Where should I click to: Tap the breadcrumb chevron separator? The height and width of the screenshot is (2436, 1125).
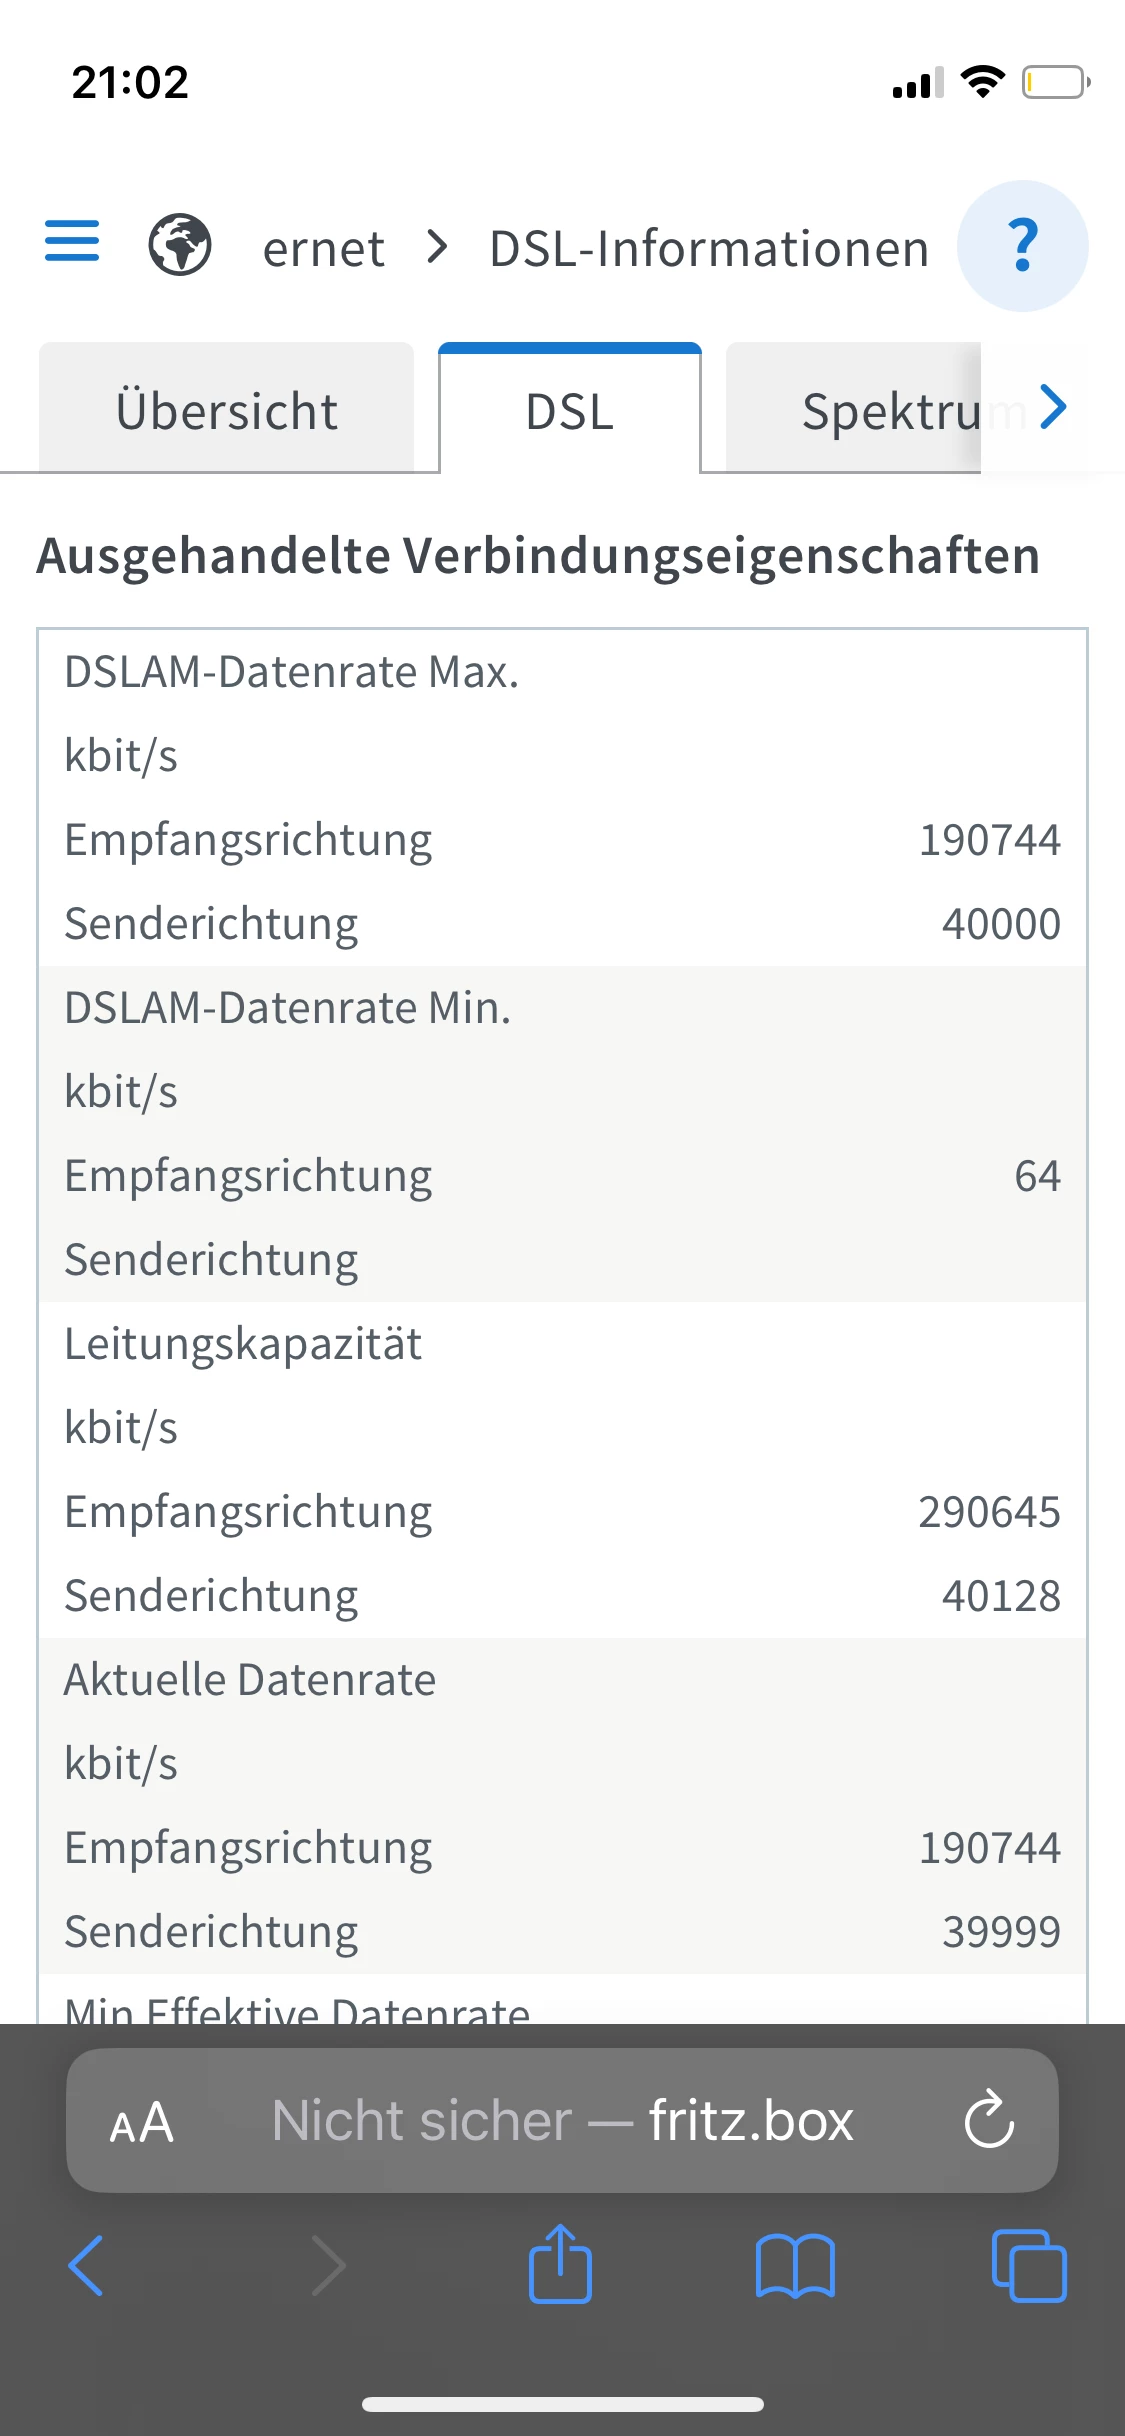(437, 247)
